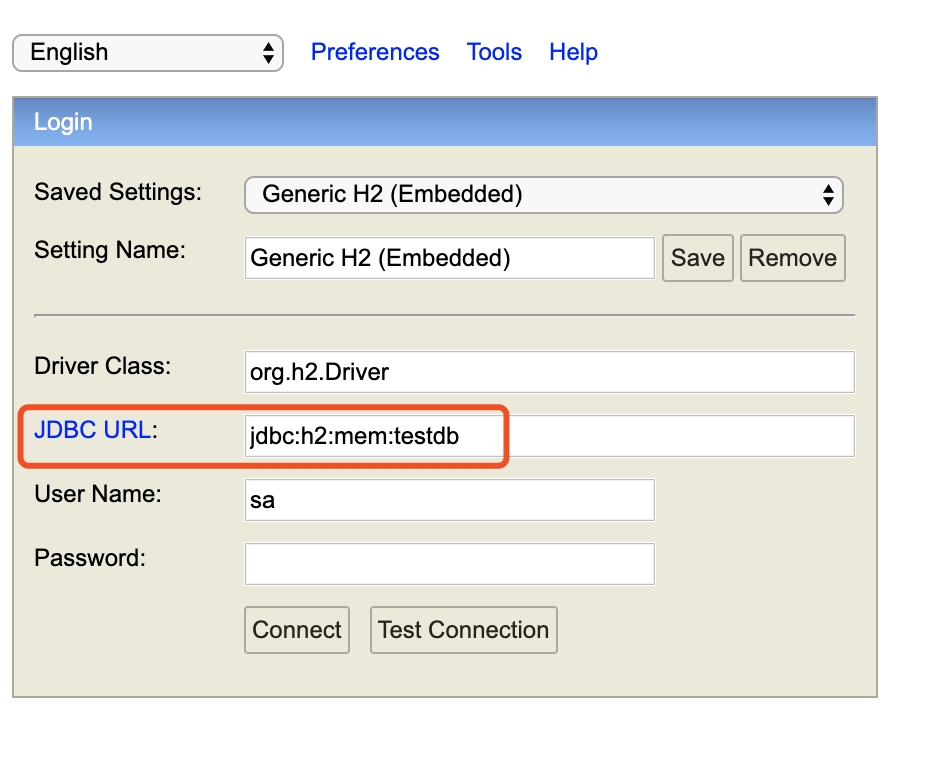Expand the Saved Settings dropdown
The image size is (928, 762).
(x=543, y=195)
